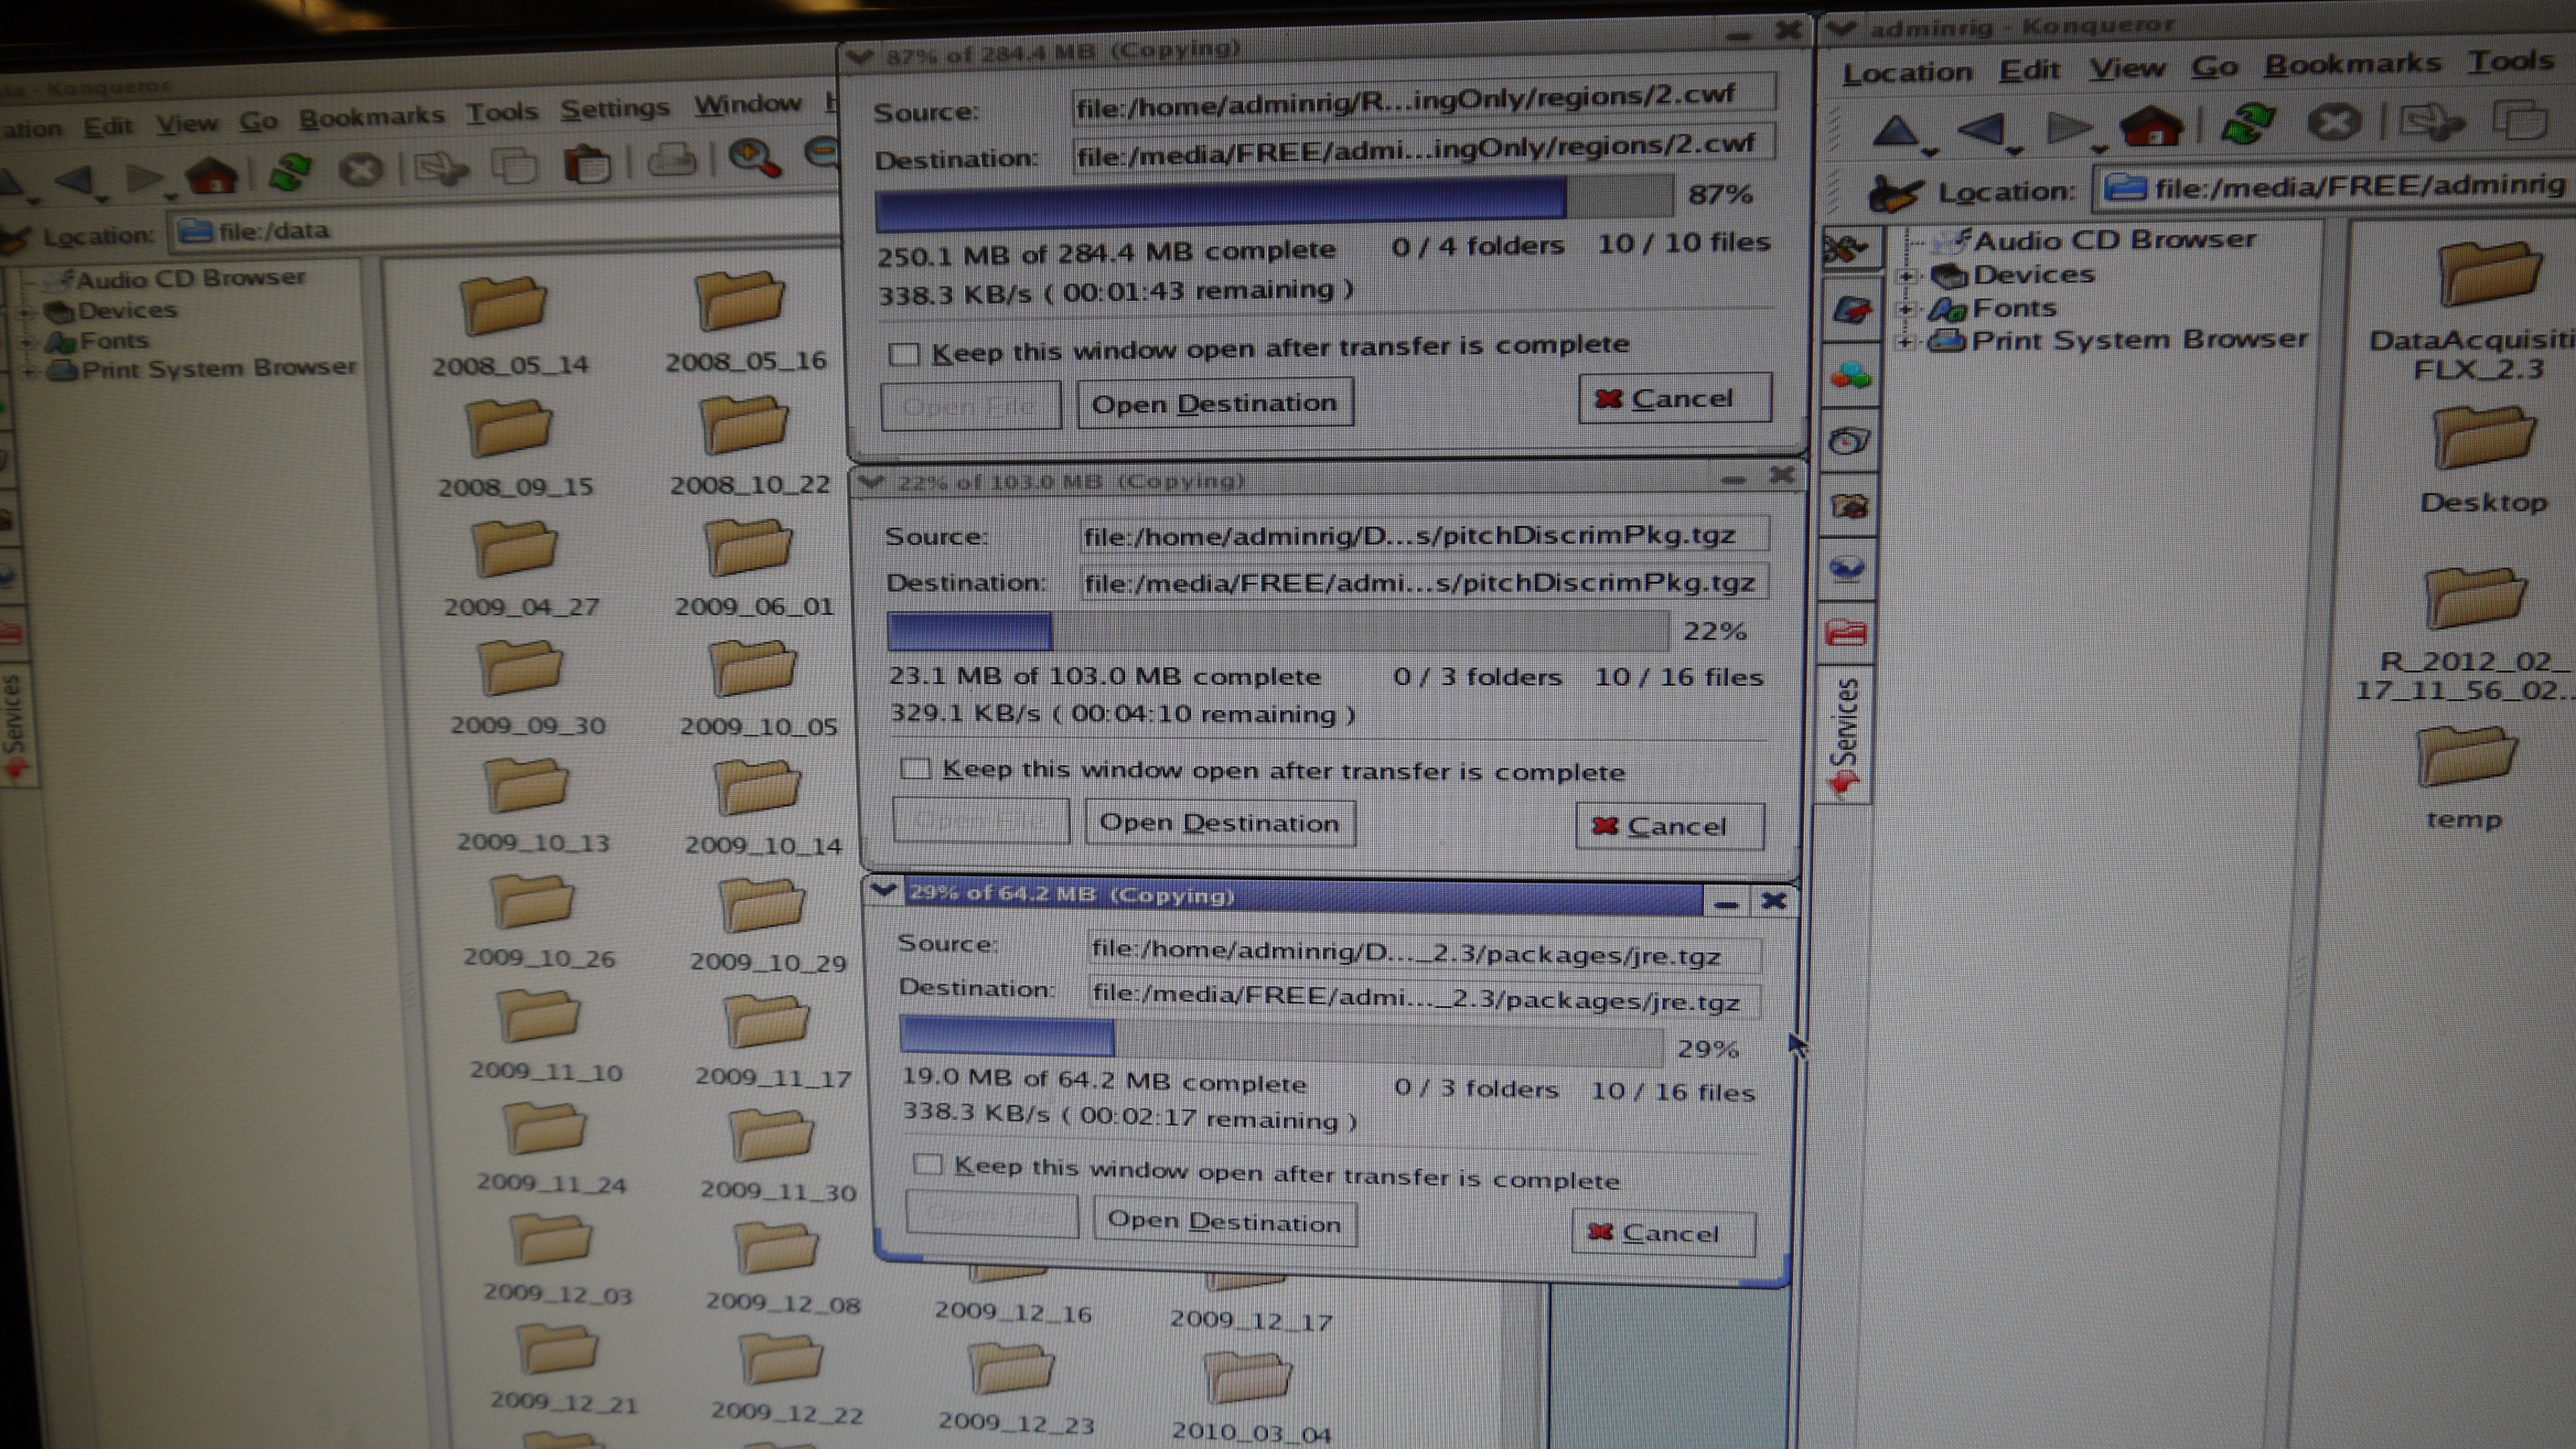
Task: Open Settings menu in left Konqueror window
Action: tap(614, 108)
